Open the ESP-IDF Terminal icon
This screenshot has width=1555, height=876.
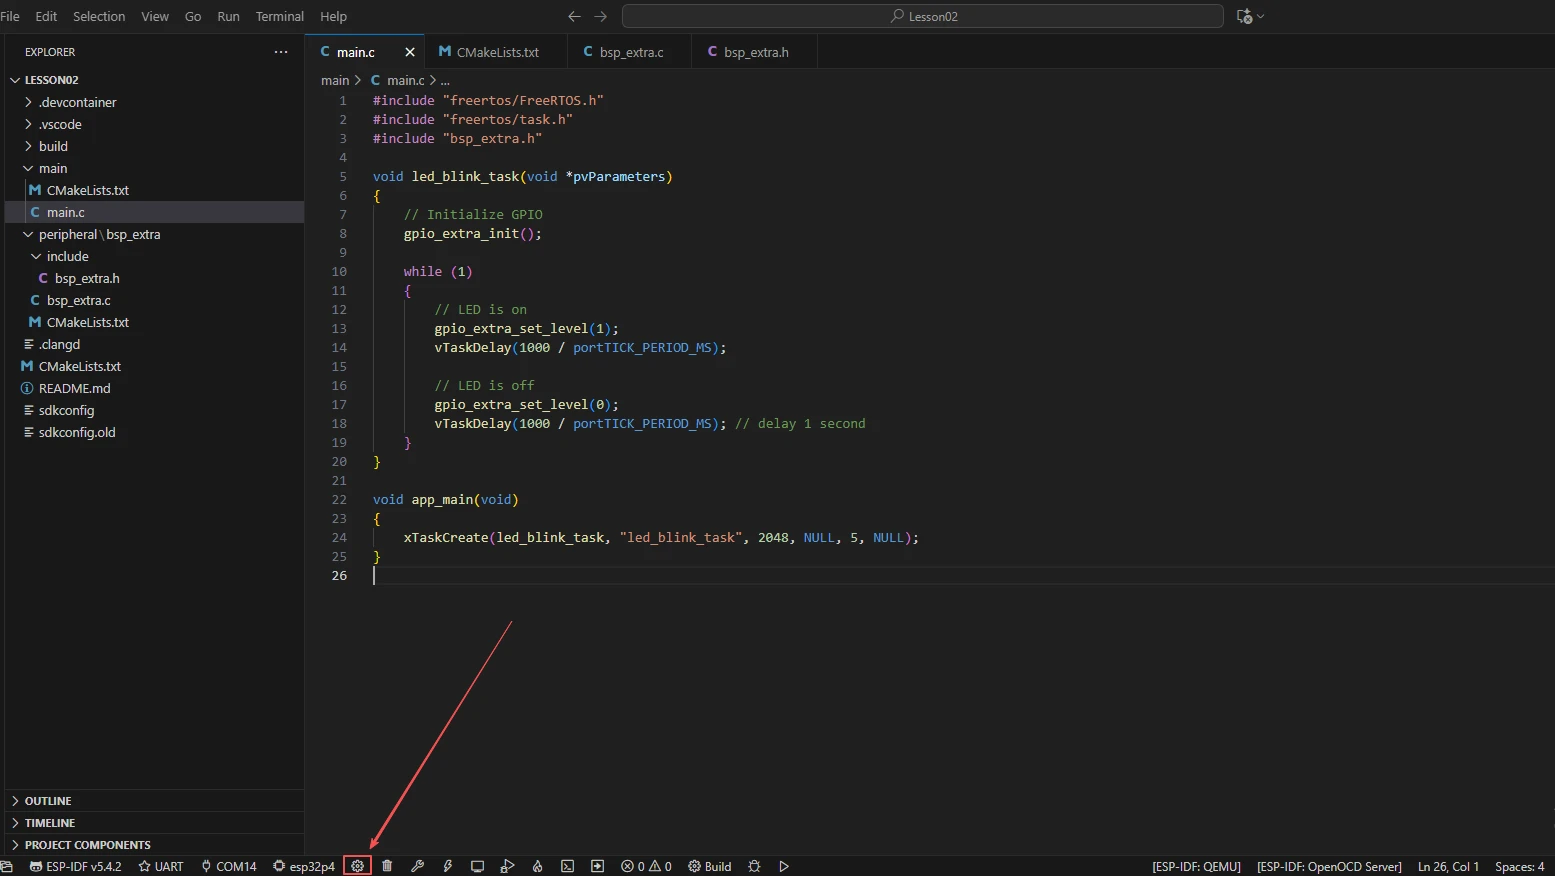(567, 866)
